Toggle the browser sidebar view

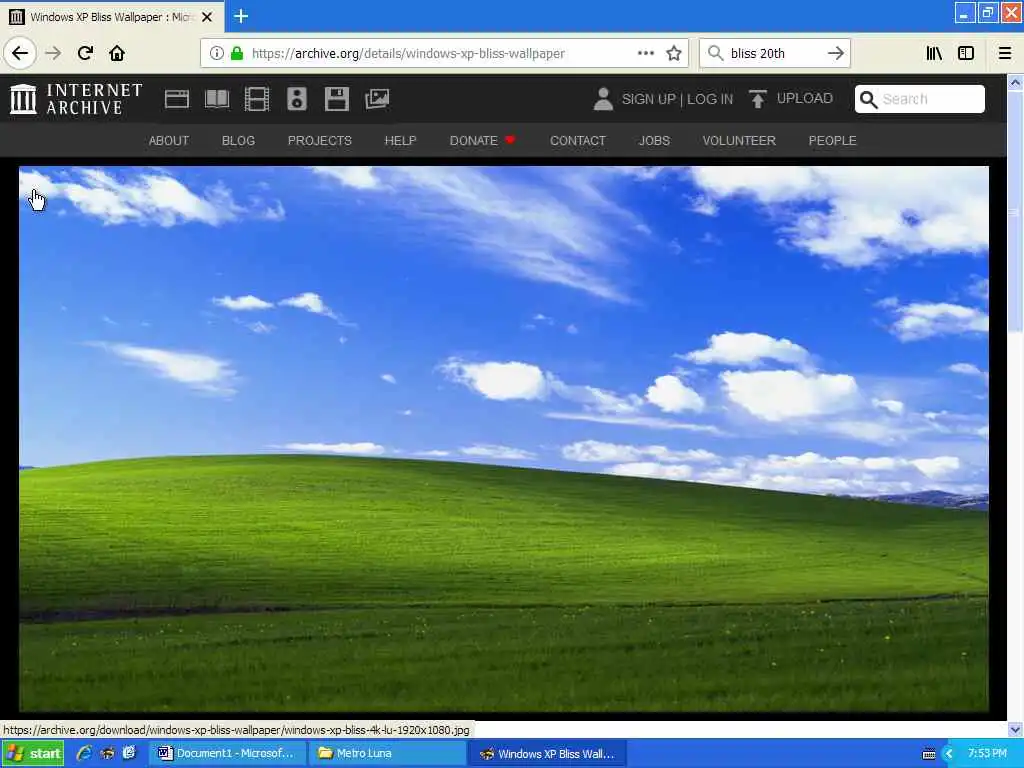966,53
